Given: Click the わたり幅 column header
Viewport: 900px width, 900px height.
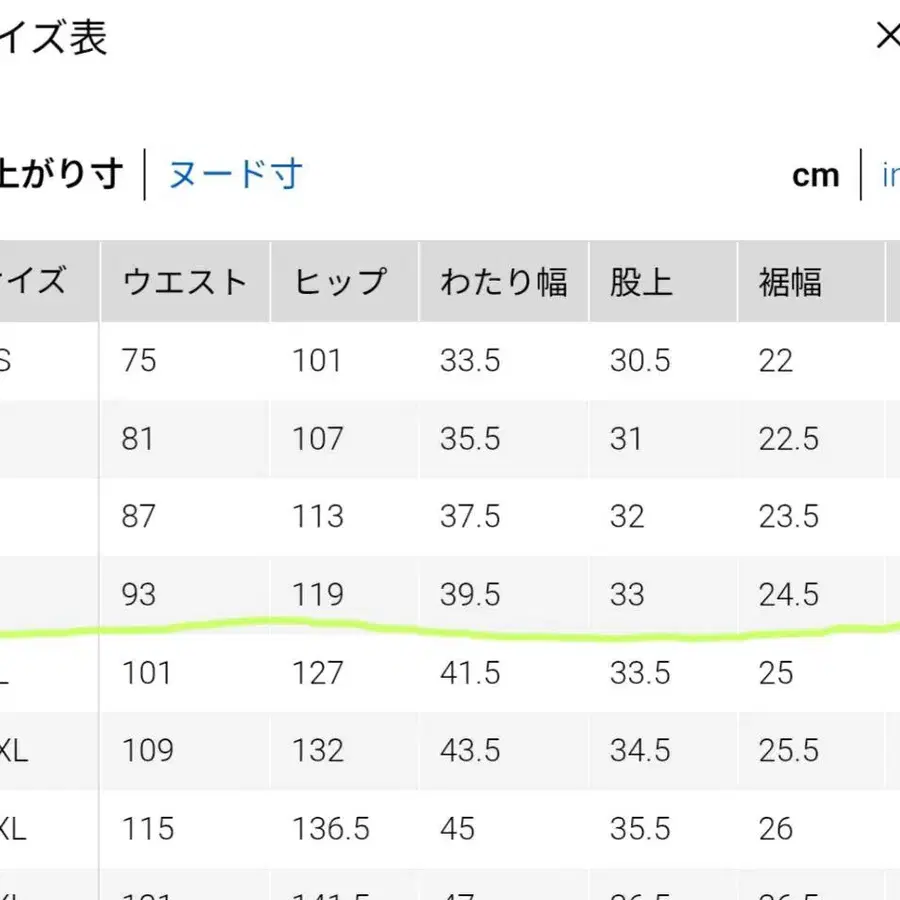Looking at the screenshot, I should 503,281.
